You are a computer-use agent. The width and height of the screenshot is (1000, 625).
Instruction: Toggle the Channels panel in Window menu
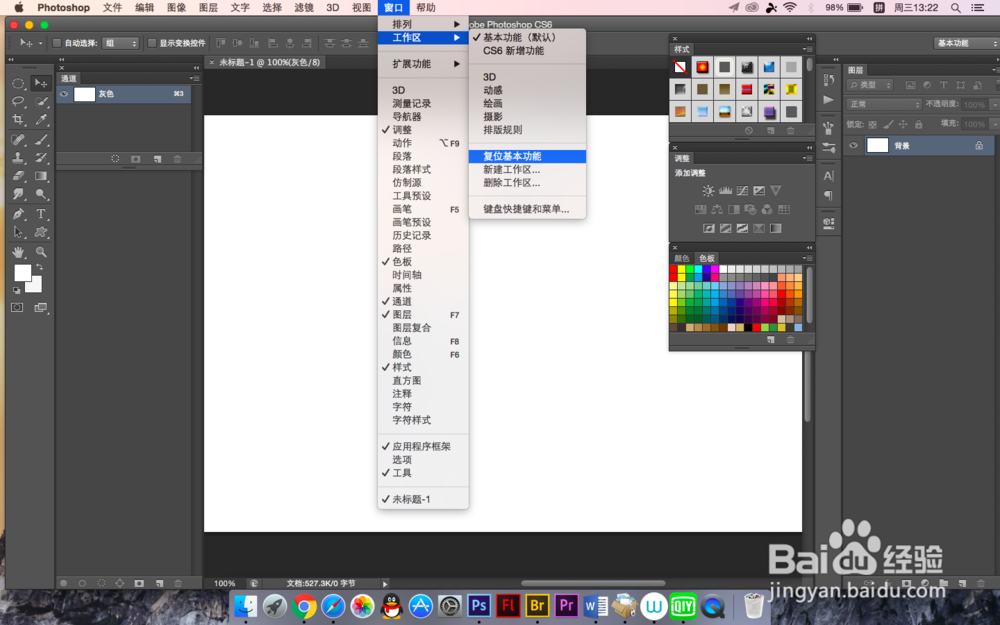point(423,301)
